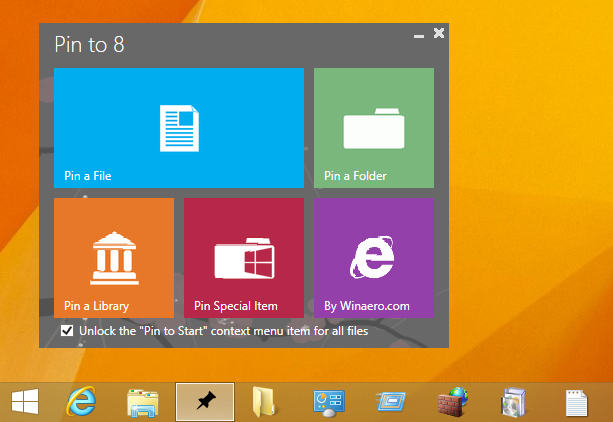Click the blue Run window taskbar icon

point(391,402)
